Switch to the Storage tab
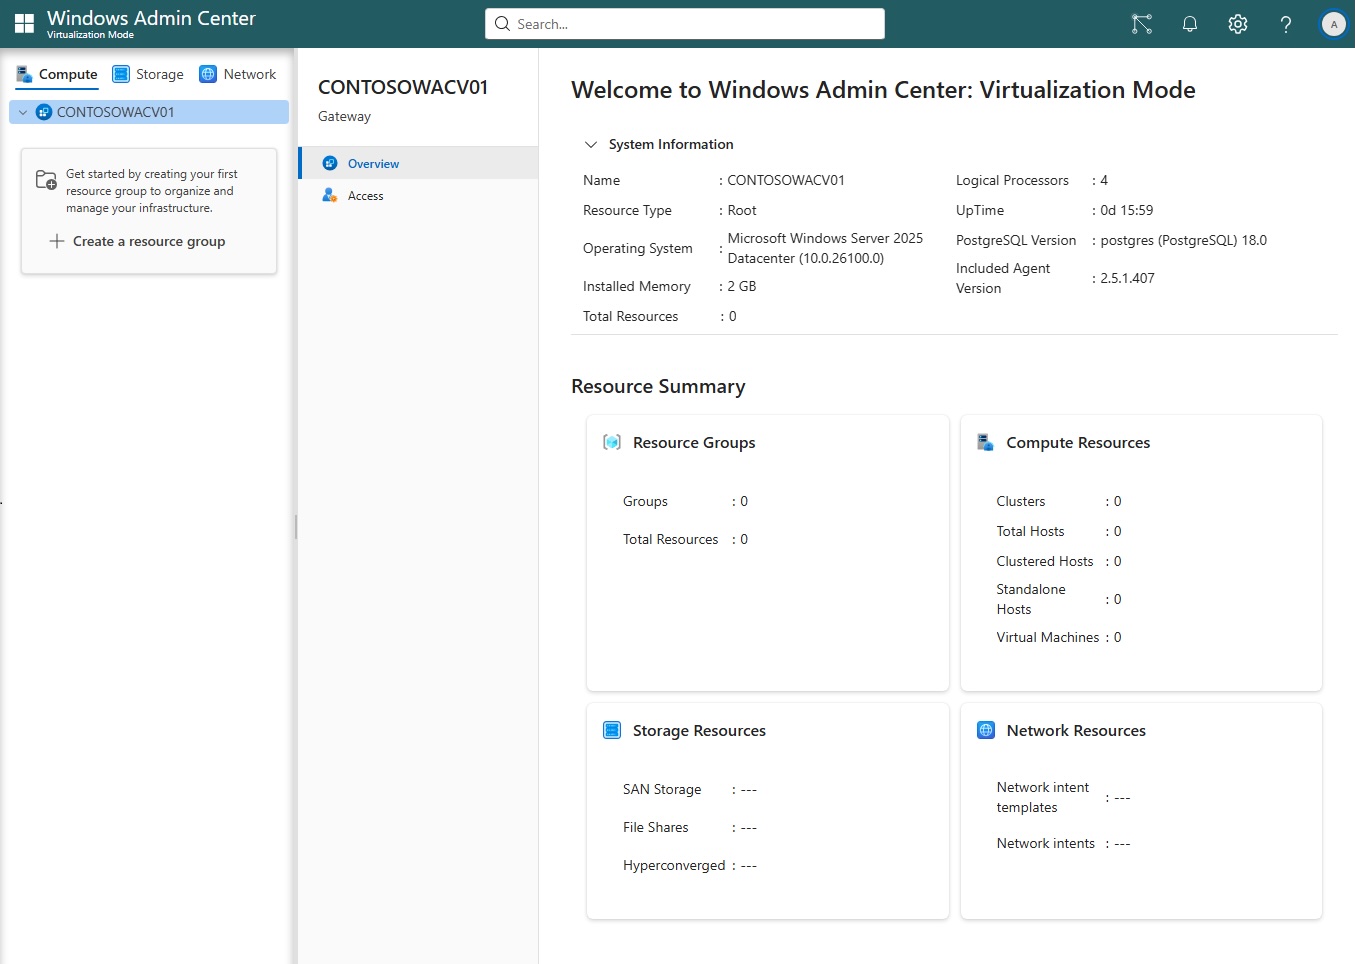Screen dimensions: 1355x964 coord(148,74)
